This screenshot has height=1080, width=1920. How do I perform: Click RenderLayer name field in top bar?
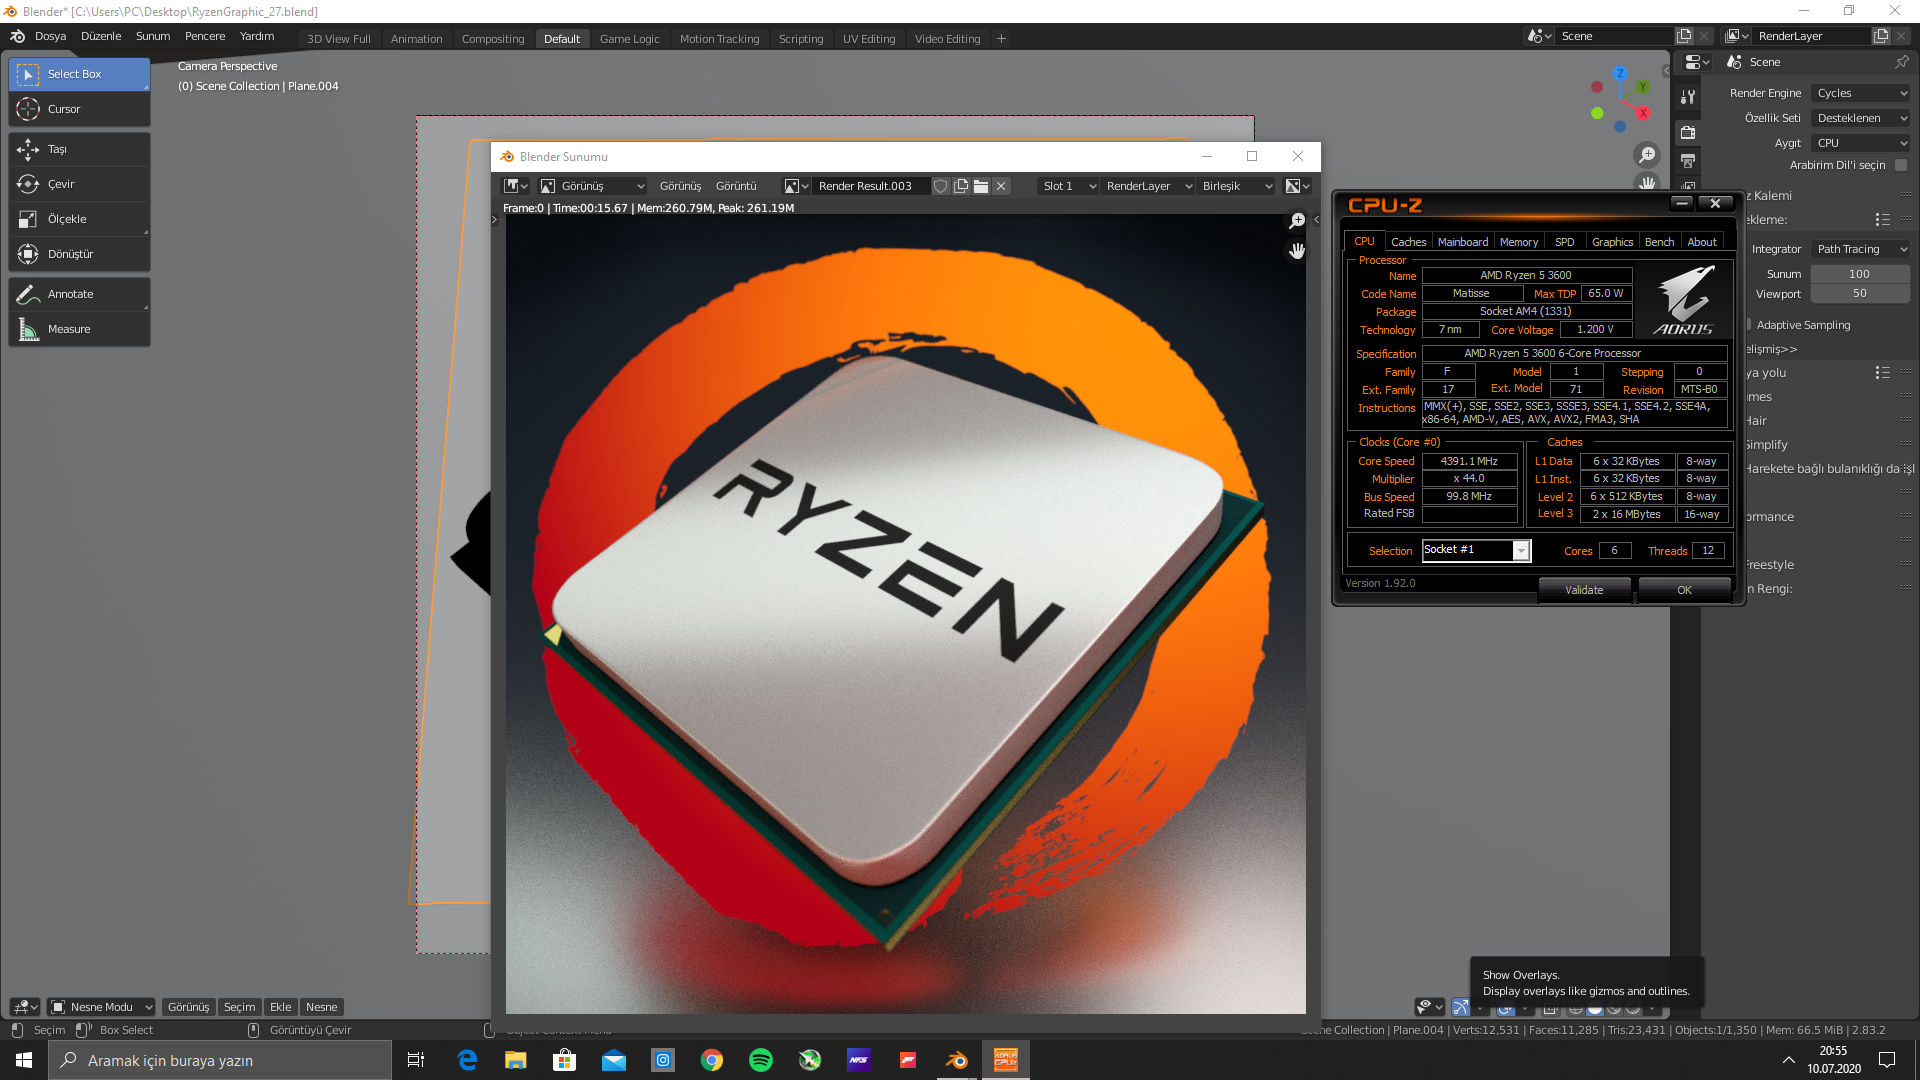(x=1812, y=36)
